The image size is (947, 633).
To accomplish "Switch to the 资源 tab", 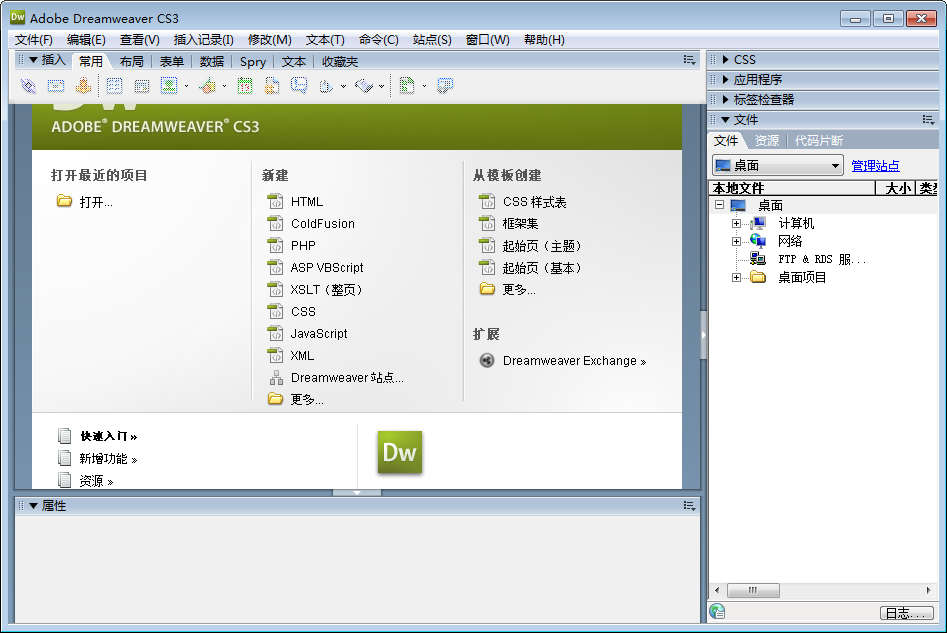I will pyautogui.click(x=767, y=141).
